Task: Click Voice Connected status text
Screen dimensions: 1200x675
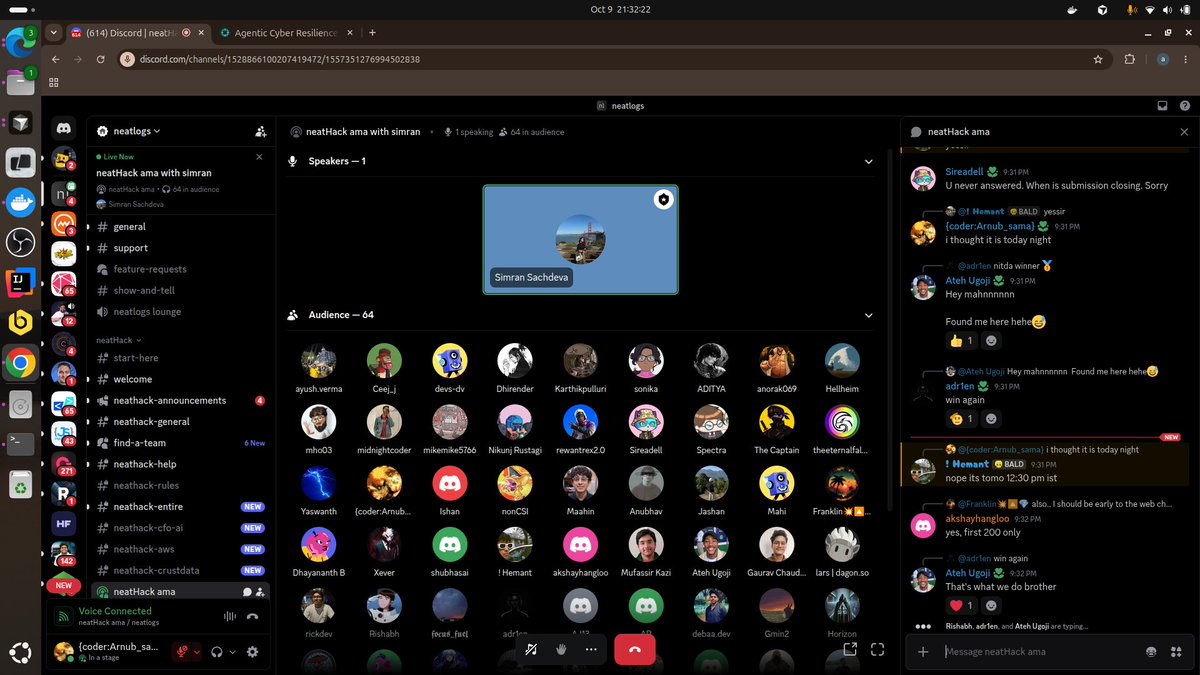Action: pos(114,611)
